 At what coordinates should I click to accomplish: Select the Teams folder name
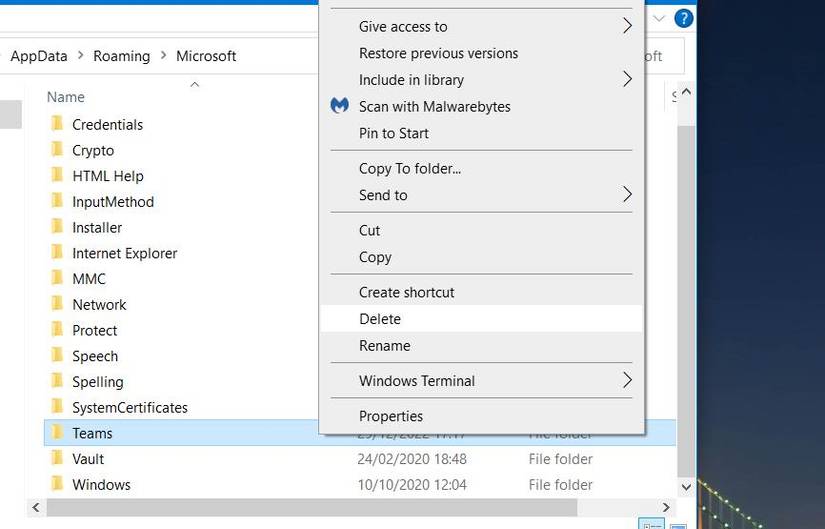(92, 433)
